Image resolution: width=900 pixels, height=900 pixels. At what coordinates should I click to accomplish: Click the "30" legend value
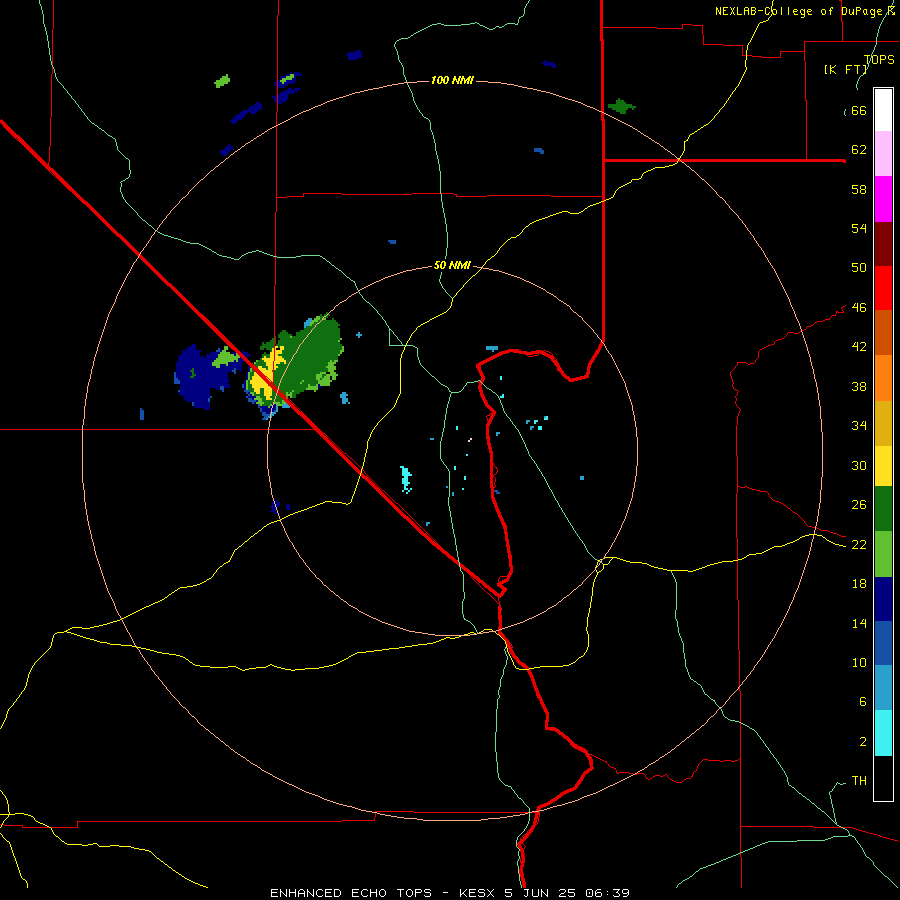pos(859,465)
